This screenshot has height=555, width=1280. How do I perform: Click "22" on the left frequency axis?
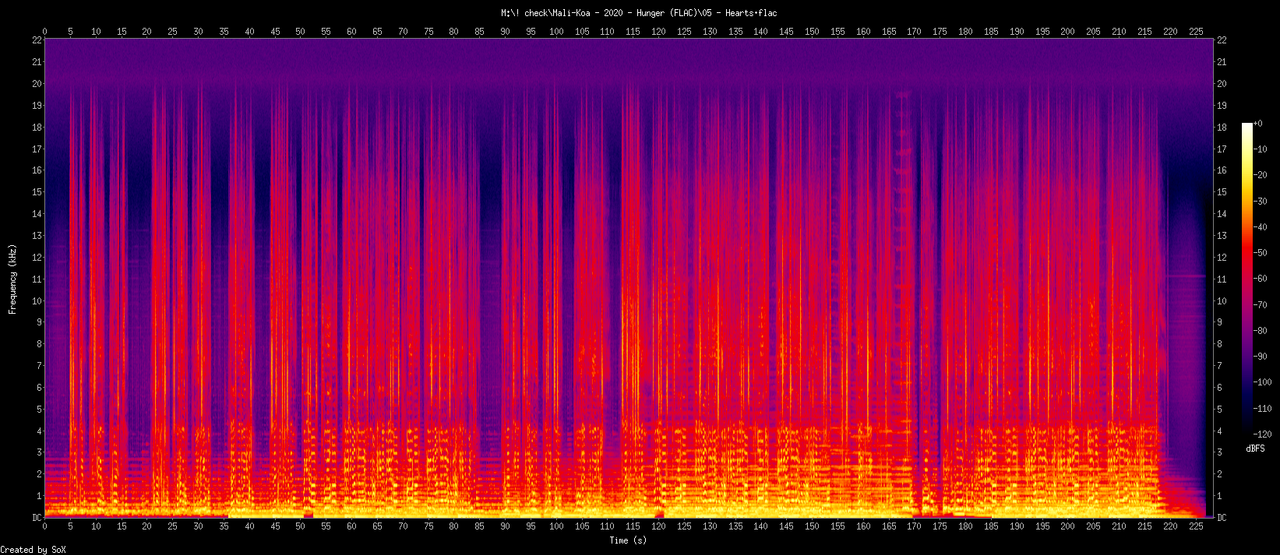tap(36, 39)
